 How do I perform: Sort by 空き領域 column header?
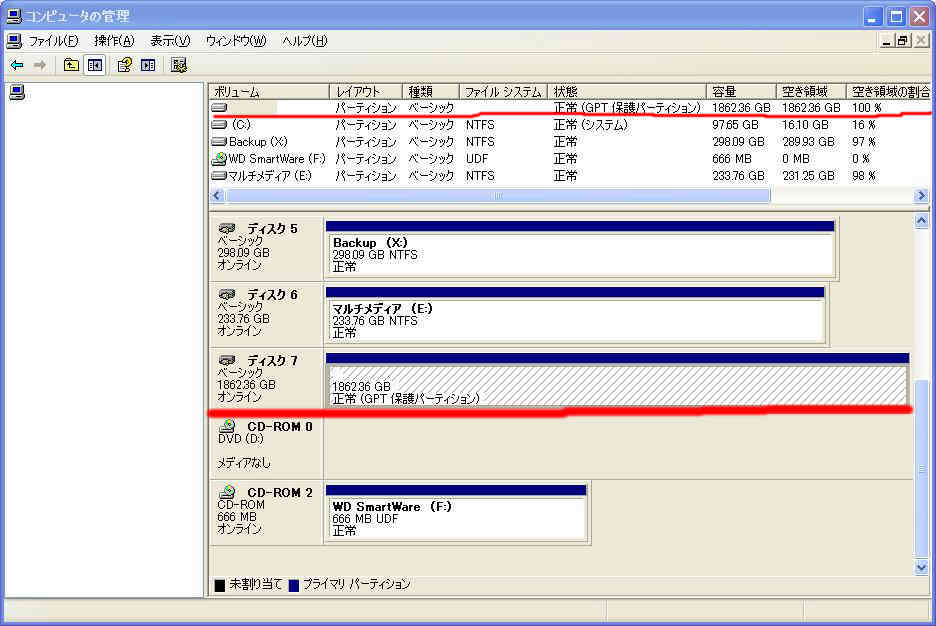coord(811,92)
